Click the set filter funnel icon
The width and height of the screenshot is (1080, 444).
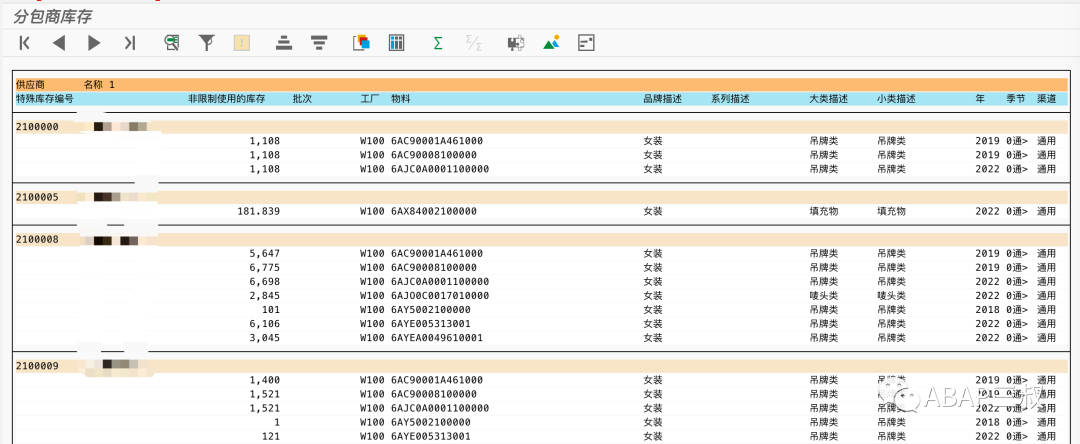coord(207,43)
